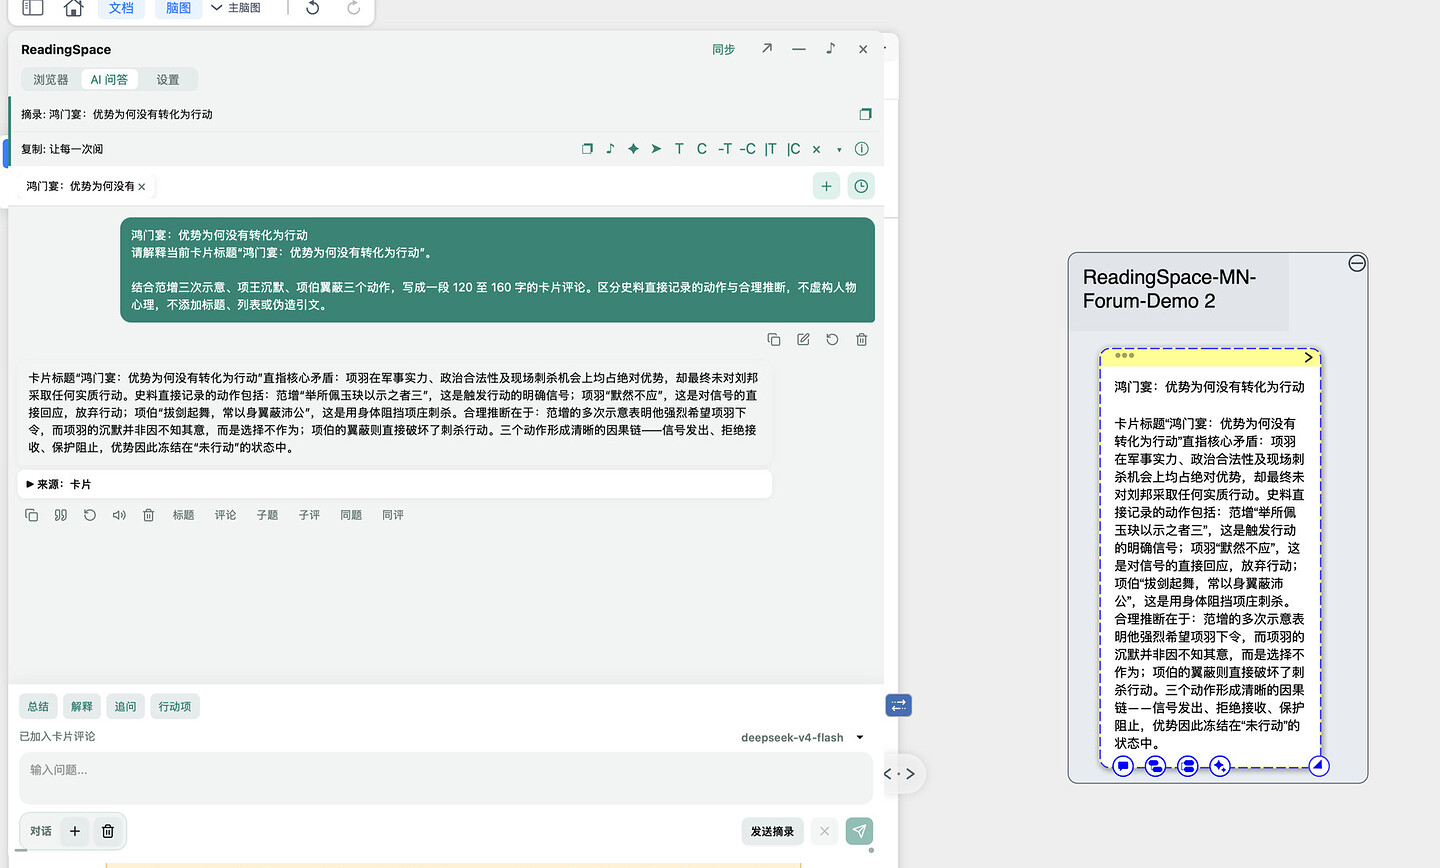Open conversation history clock icon
Screen dimensions: 1440x868
[x=861, y=186]
